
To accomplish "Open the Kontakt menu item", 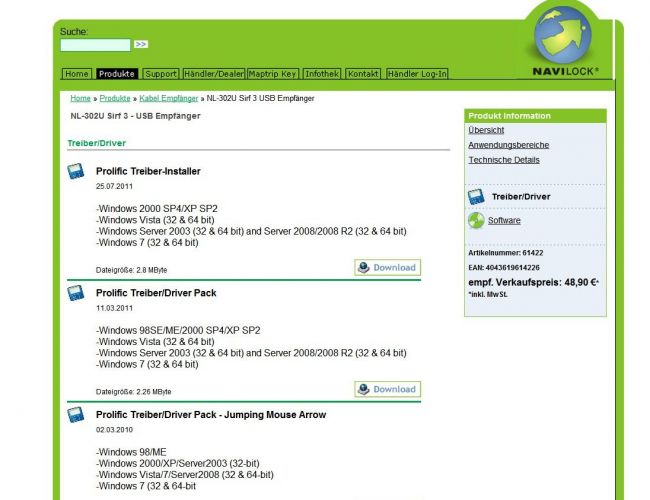I will (363, 74).
